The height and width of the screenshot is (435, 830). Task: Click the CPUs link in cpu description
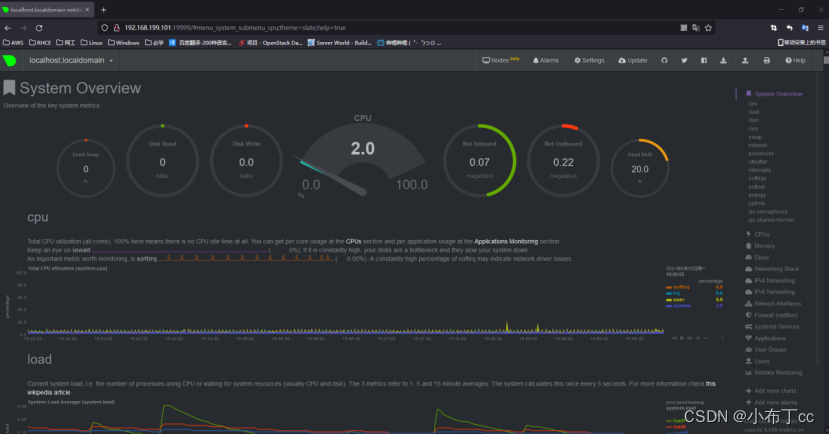[353, 241]
